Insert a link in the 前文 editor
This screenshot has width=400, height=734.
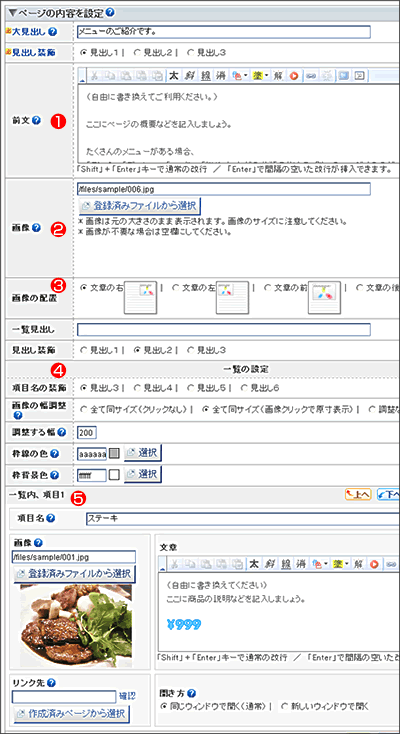[x=310, y=76]
